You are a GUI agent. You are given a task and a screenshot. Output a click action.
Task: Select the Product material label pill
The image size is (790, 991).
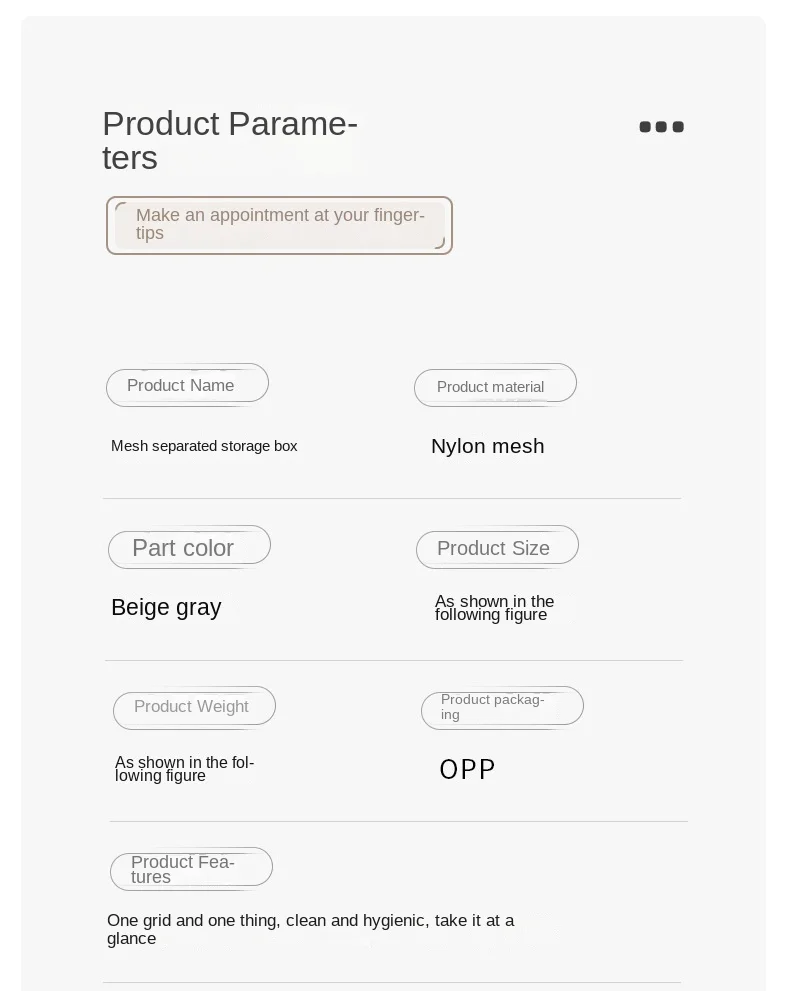coord(495,386)
